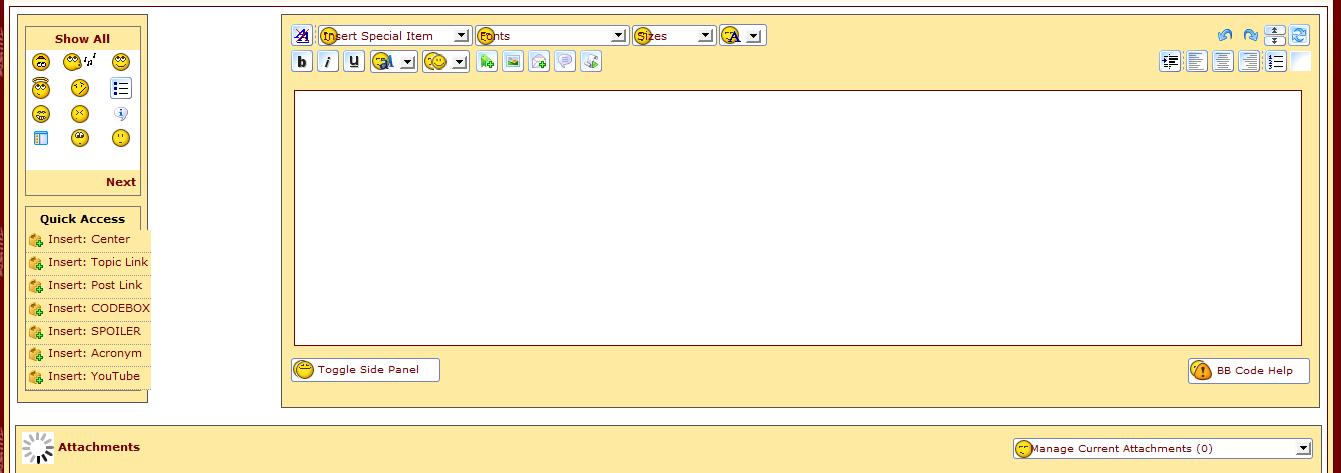Open the Insert Special Item dropdown
Screen dimensions: 1341x473
(395, 35)
